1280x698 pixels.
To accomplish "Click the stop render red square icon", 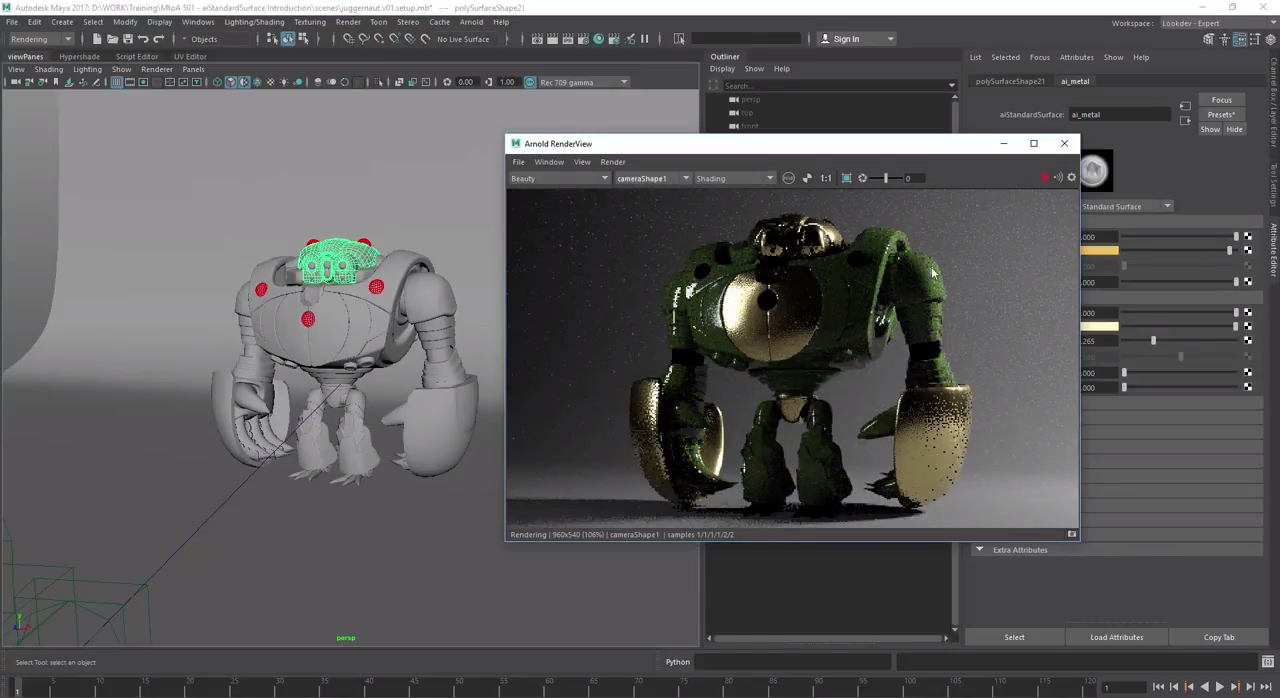I will coord(1045,177).
